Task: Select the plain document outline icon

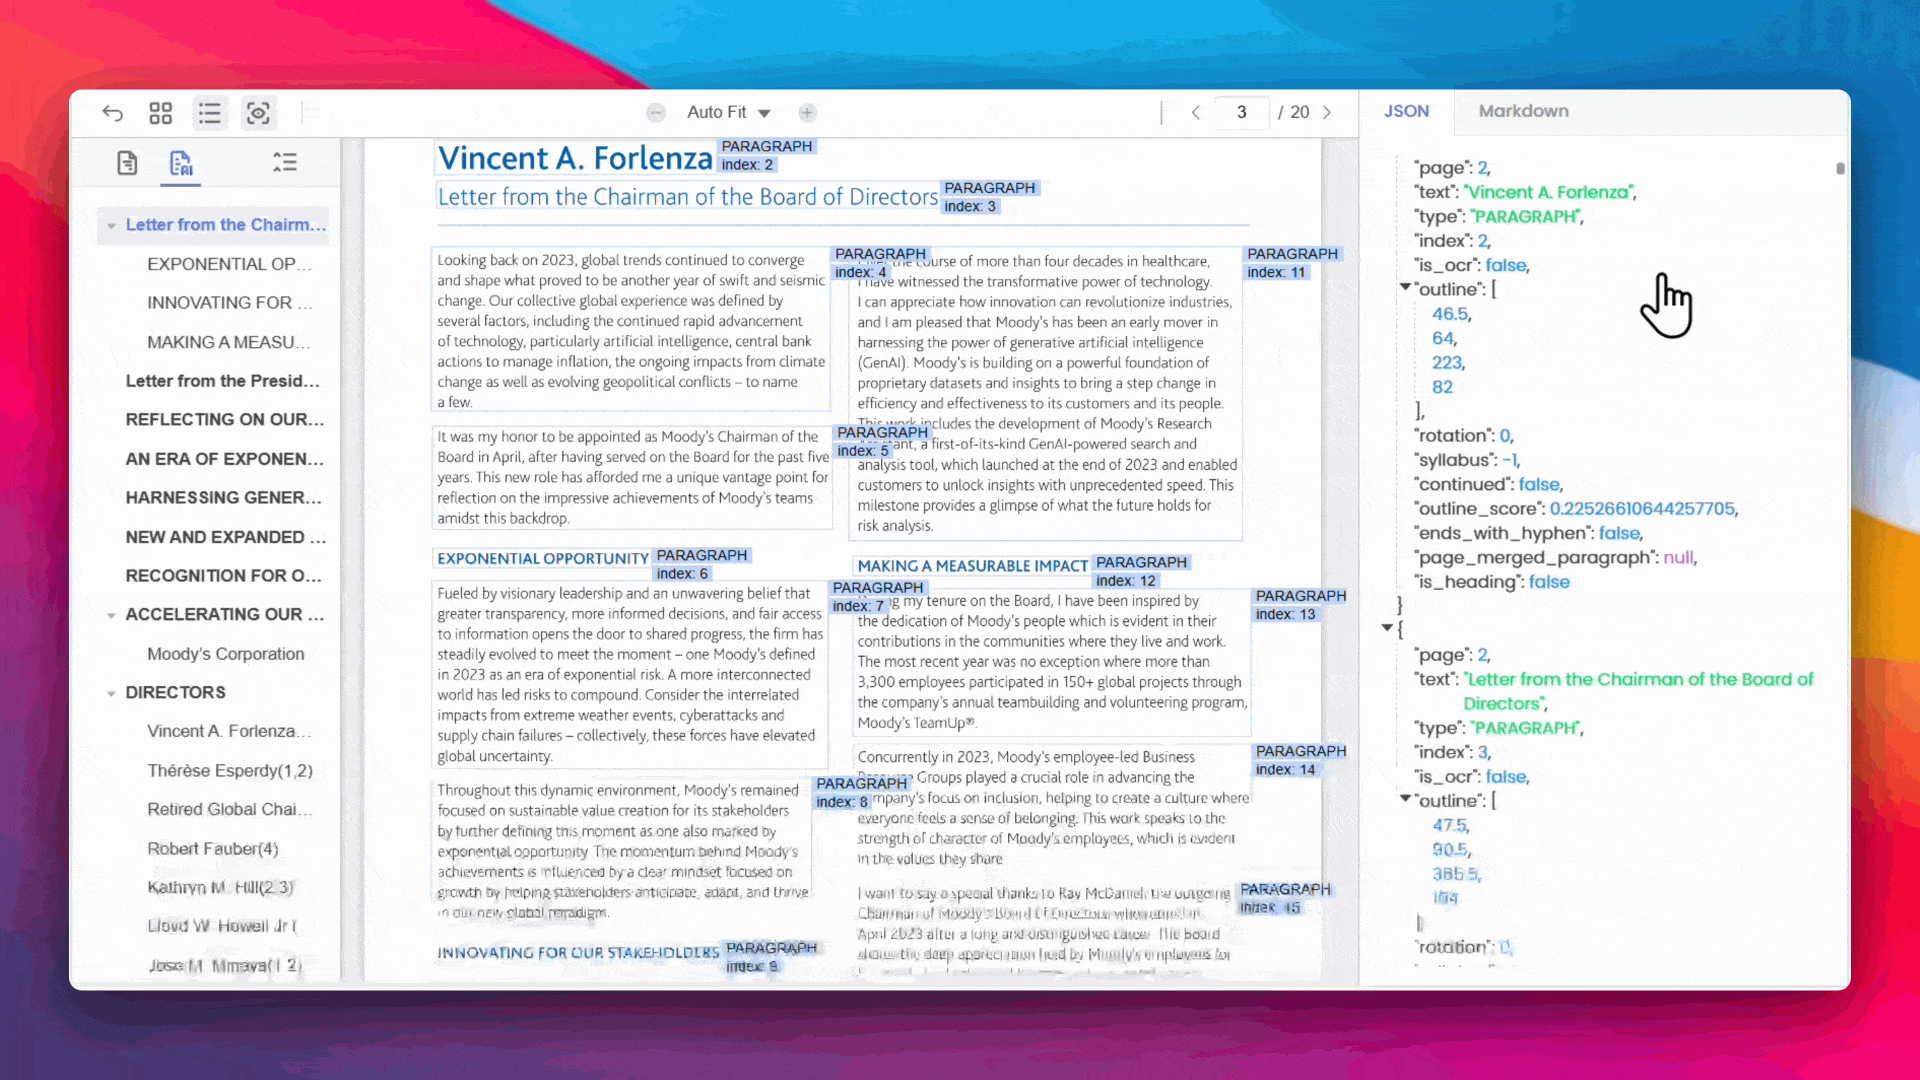Action: click(x=127, y=163)
